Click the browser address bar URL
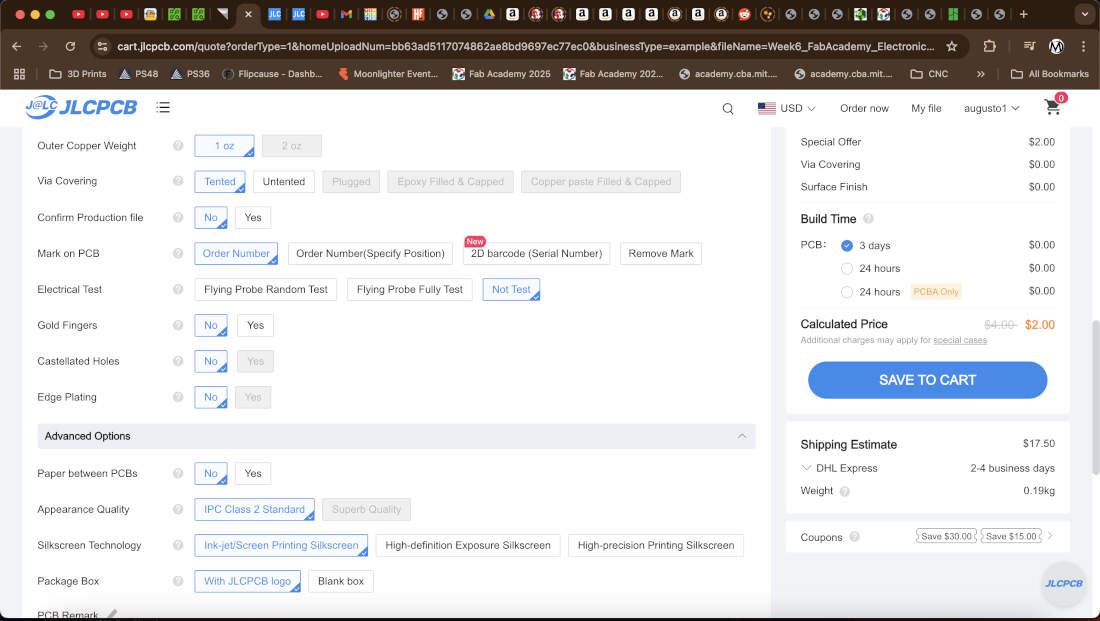This screenshot has height=621, width=1100. pyautogui.click(x=525, y=46)
